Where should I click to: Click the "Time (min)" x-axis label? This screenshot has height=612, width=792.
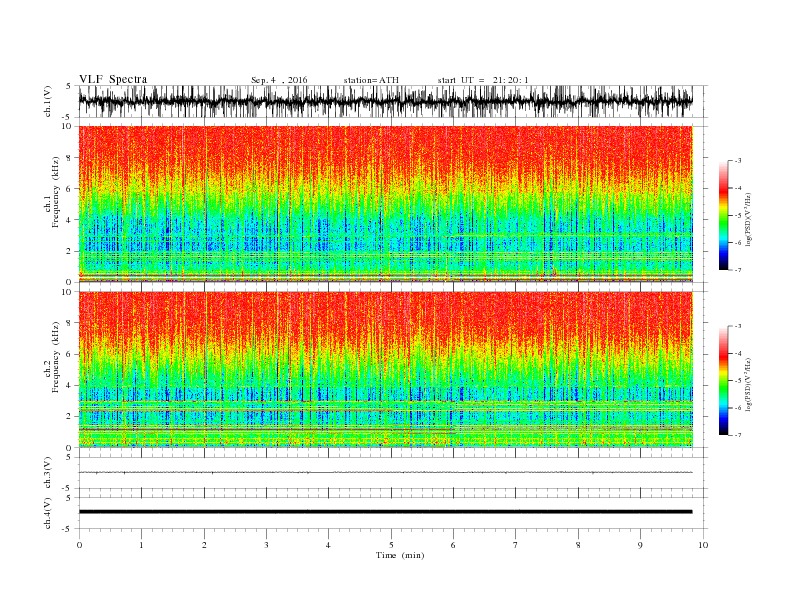click(x=400, y=555)
